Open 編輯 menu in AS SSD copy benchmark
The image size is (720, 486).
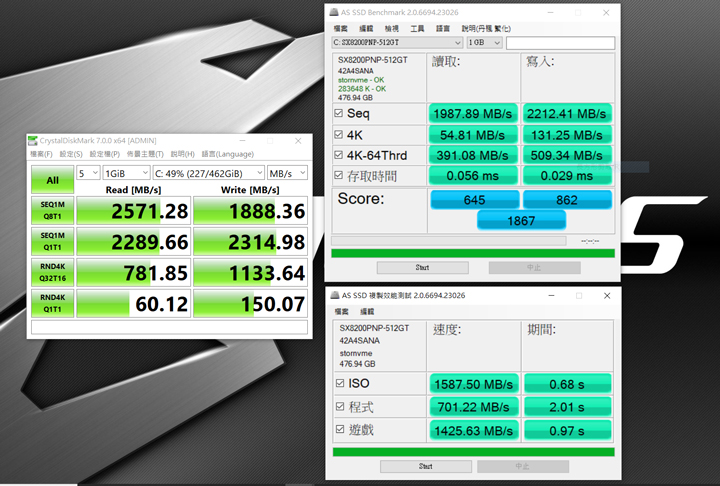(367, 311)
